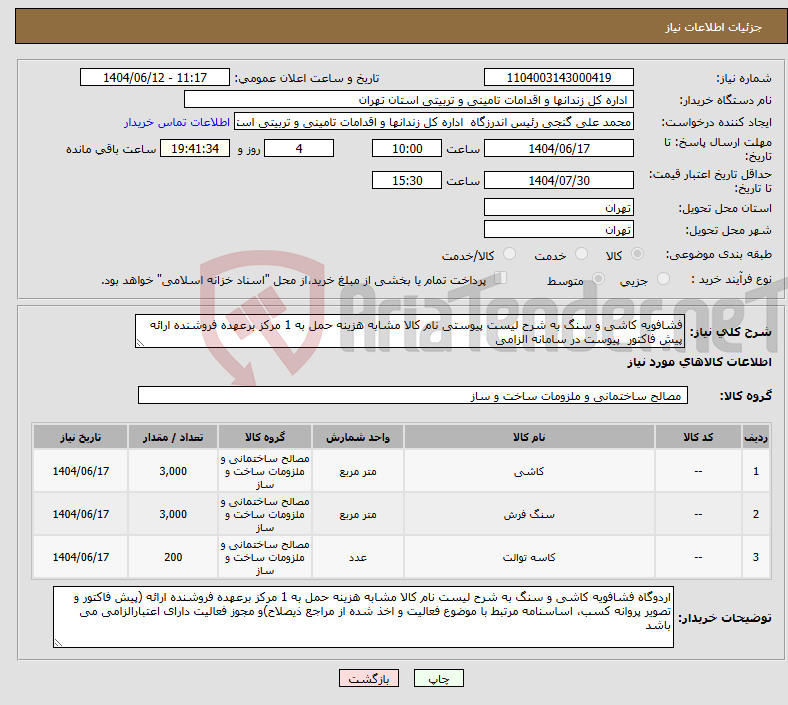
Task: Click the deadline time field 10:00
Action: tap(407, 149)
